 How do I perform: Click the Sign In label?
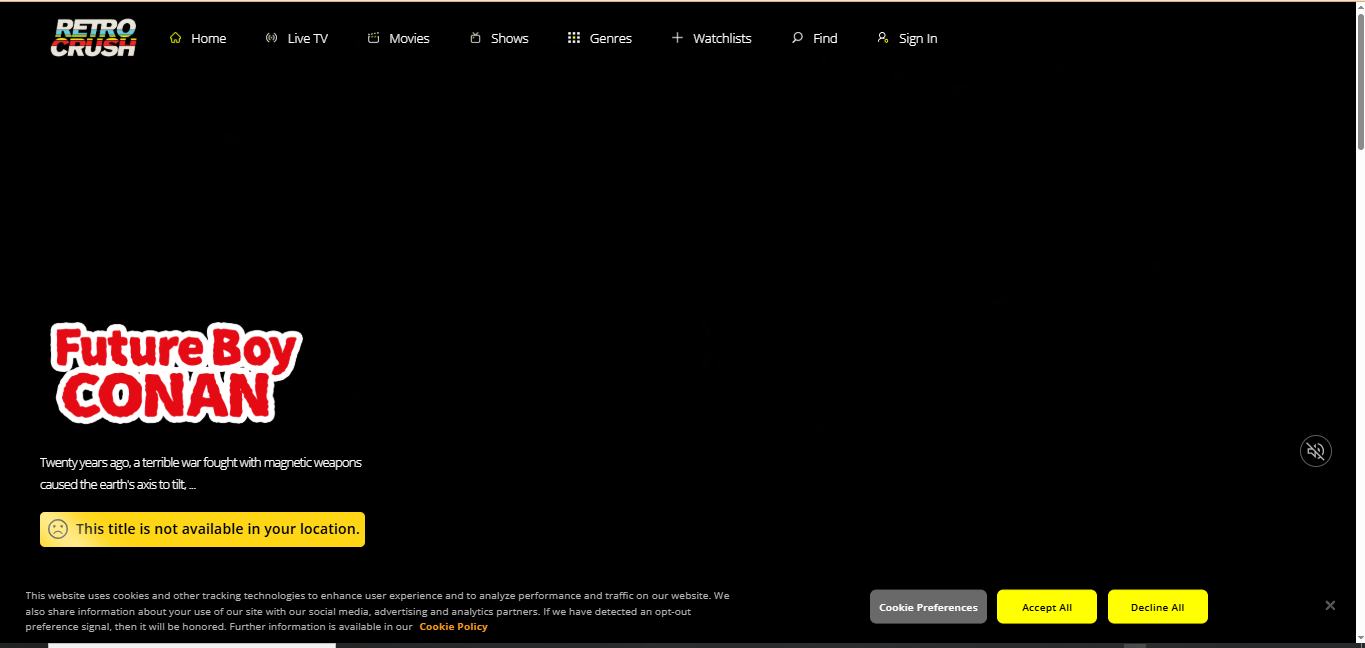click(x=918, y=38)
